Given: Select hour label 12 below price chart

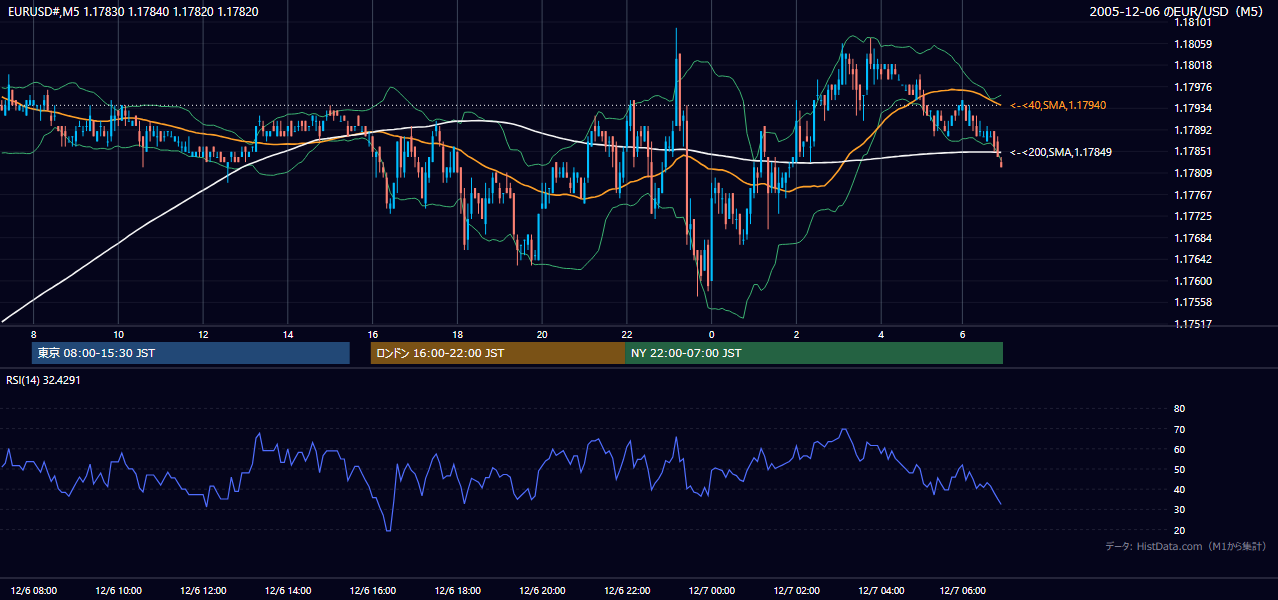Looking at the screenshot, I should pyautogui.click(x=203, y=334).
